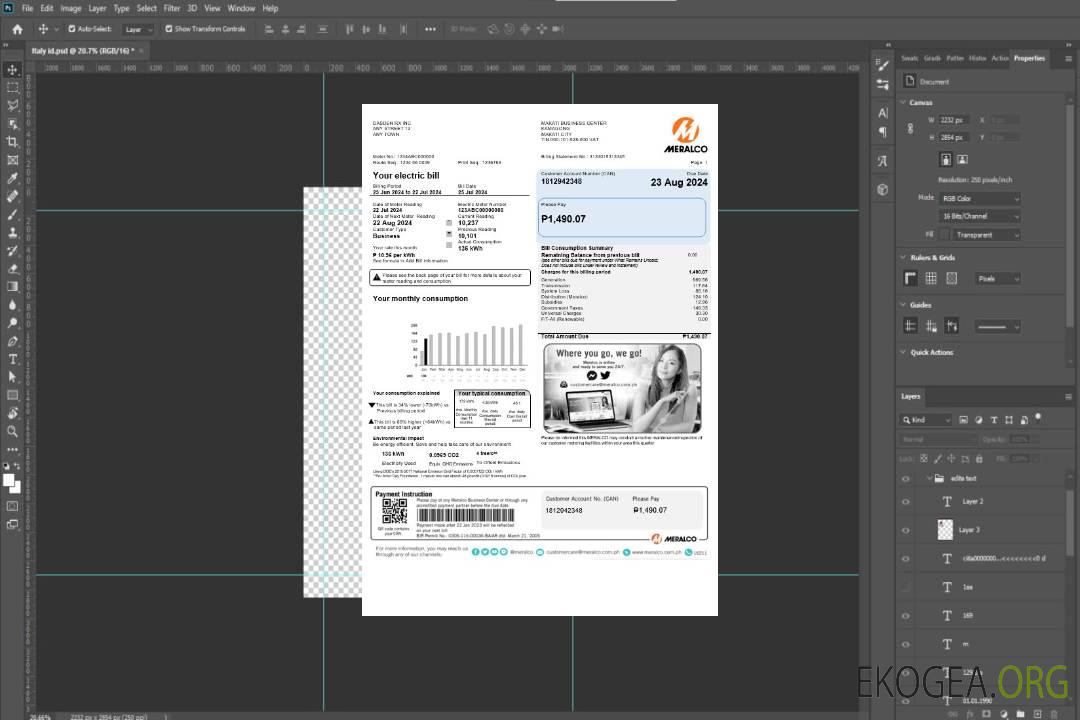Filter layers by type (T) icon
The image size is (1080, 720).
click(x=994, y=420)
